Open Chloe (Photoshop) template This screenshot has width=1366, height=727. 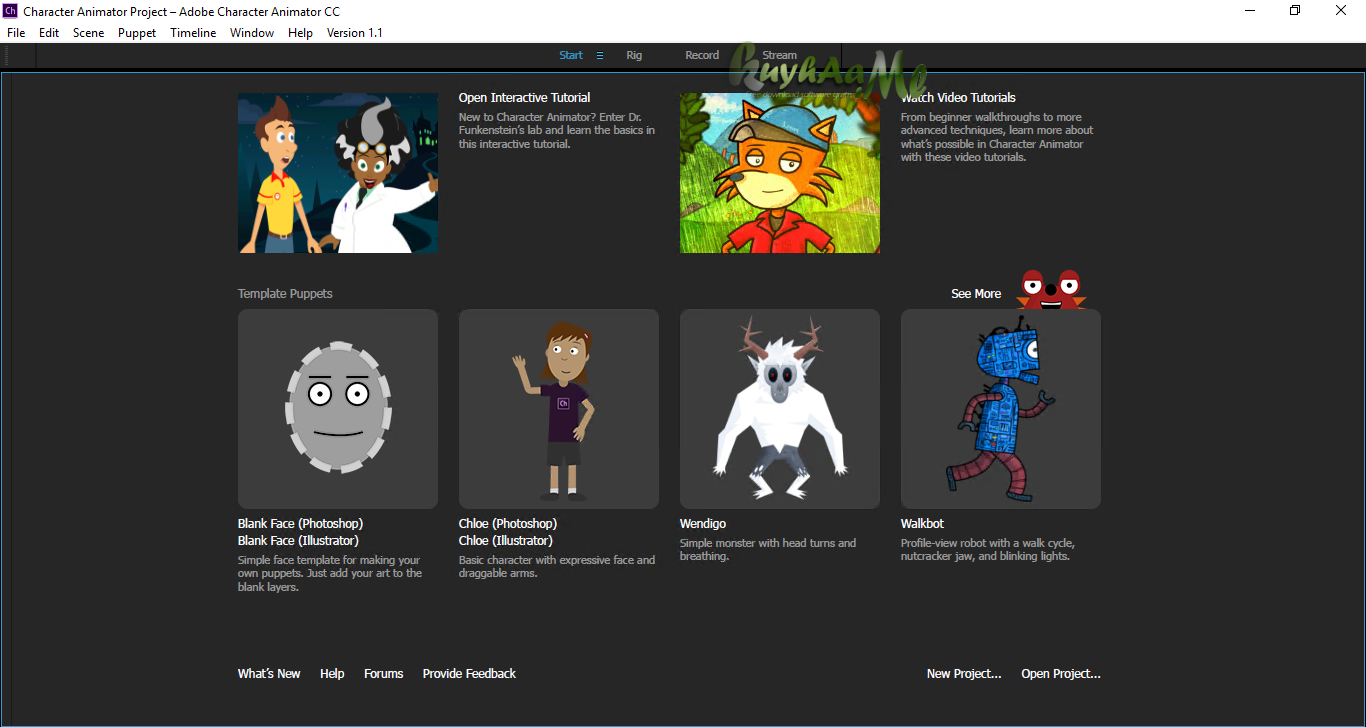pyautogui.click(x=508, y=524)
